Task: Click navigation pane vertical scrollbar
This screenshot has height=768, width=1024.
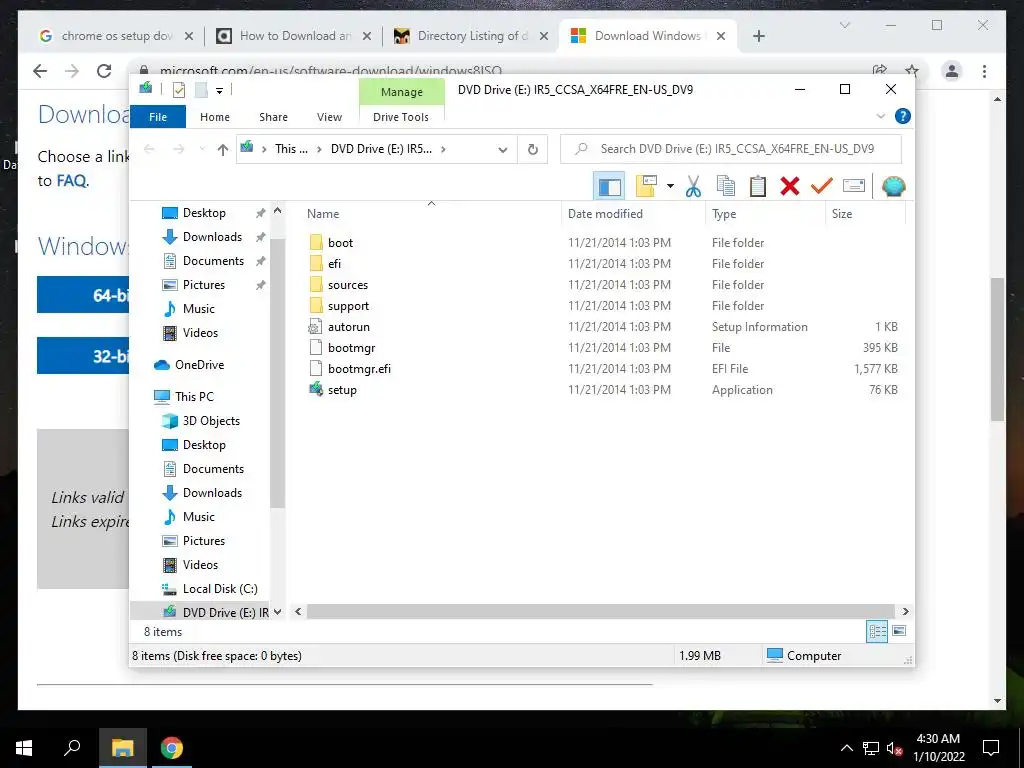Action: 278,372
